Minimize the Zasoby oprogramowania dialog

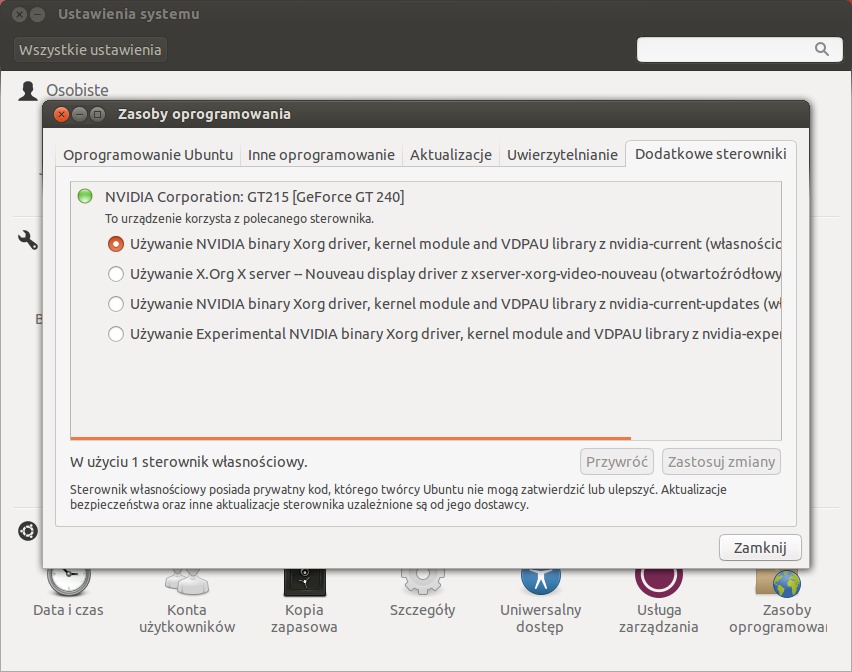point(79,114)
